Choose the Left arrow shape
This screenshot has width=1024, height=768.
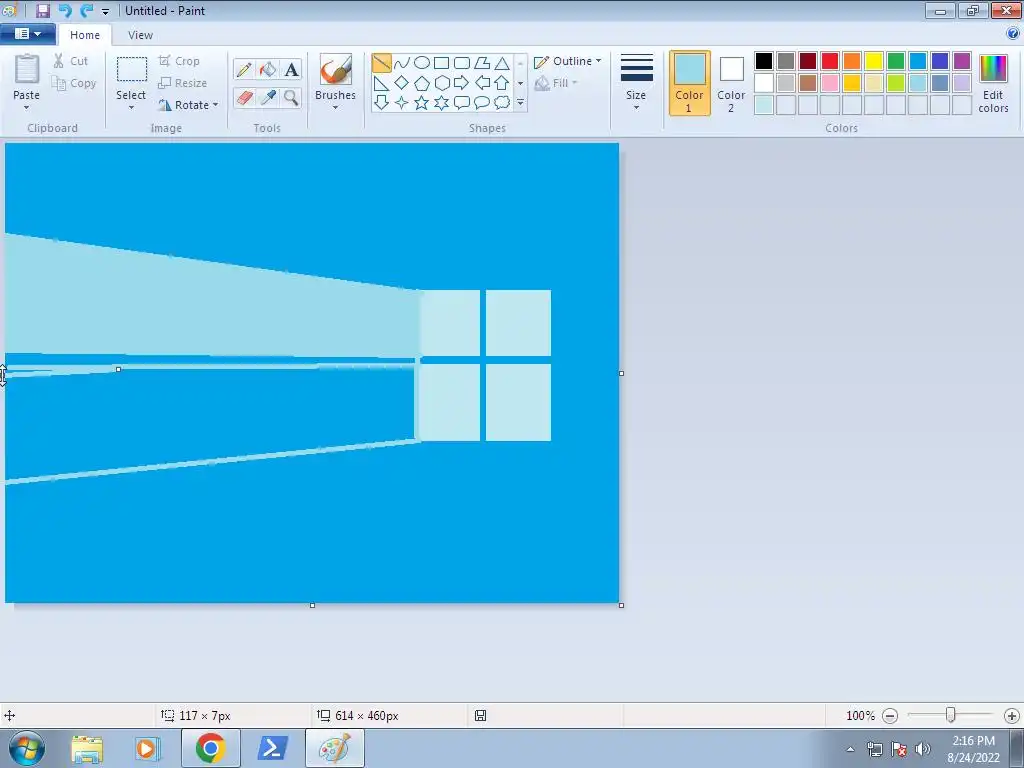(482, 83)
